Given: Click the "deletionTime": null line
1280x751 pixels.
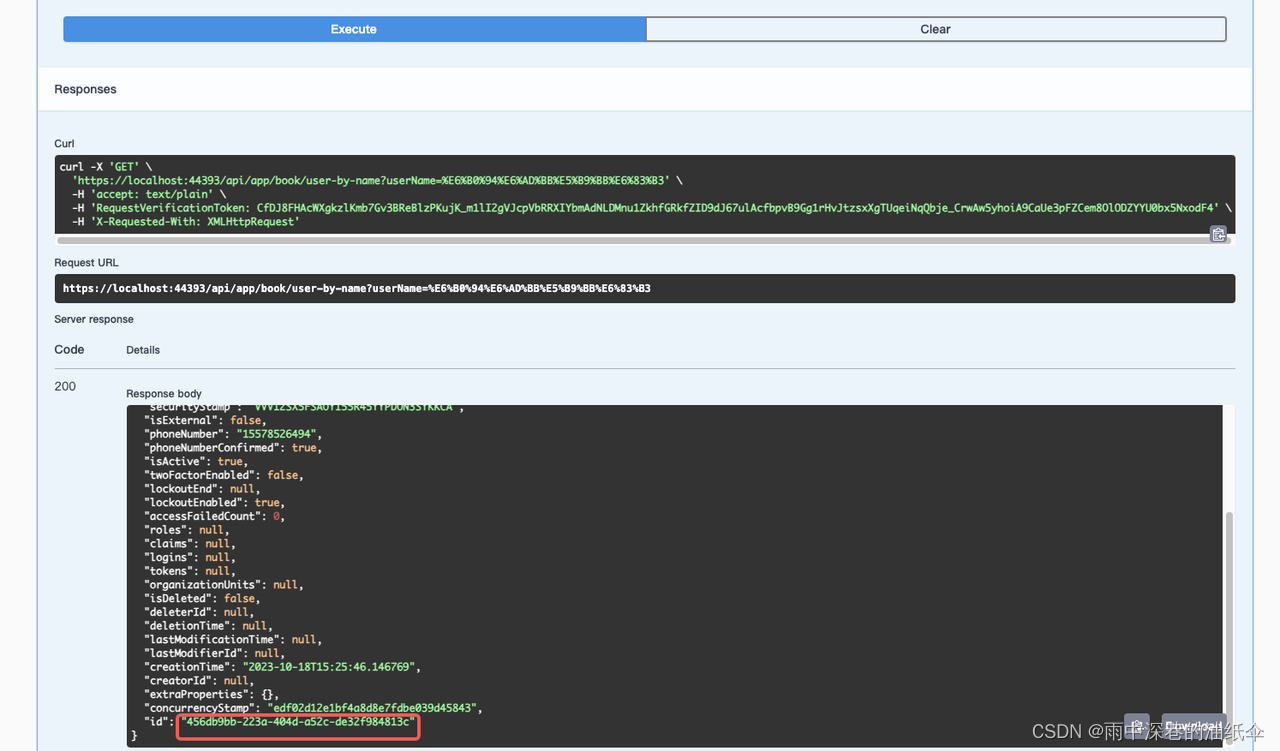Looking at the screenshot, I should pos(206,626).
